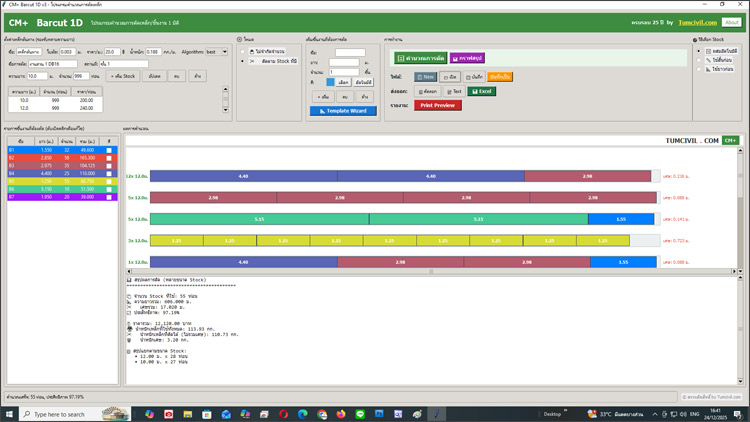The image size is (750, 422).
Task: Click the length input field showing 10.0
Action: pyautogui.click(x=37, y=75)
